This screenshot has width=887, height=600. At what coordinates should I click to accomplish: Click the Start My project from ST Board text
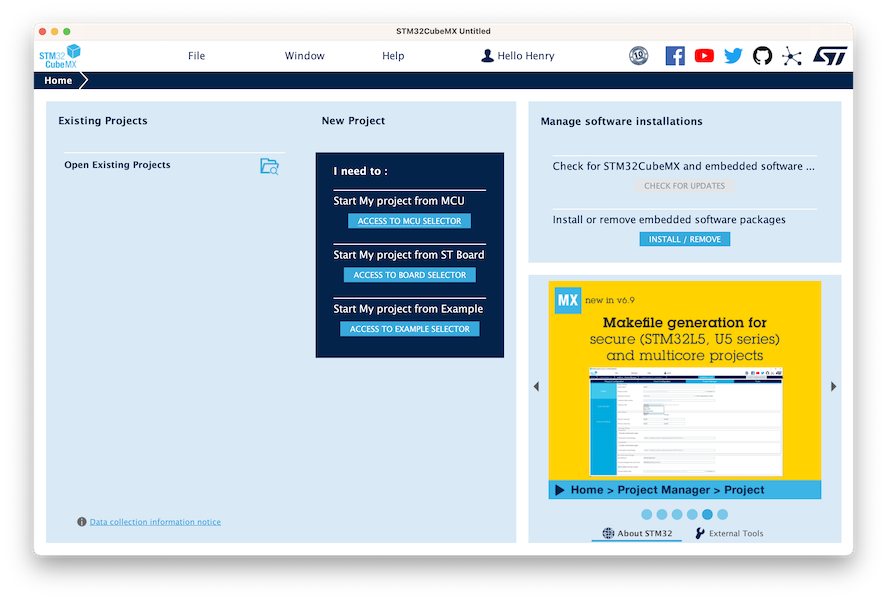[x=408, y=254]
